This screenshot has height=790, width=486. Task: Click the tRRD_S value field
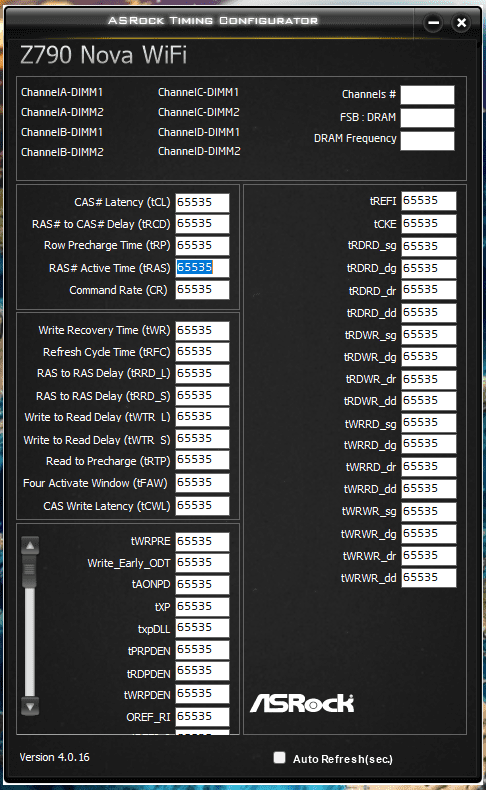202,396
